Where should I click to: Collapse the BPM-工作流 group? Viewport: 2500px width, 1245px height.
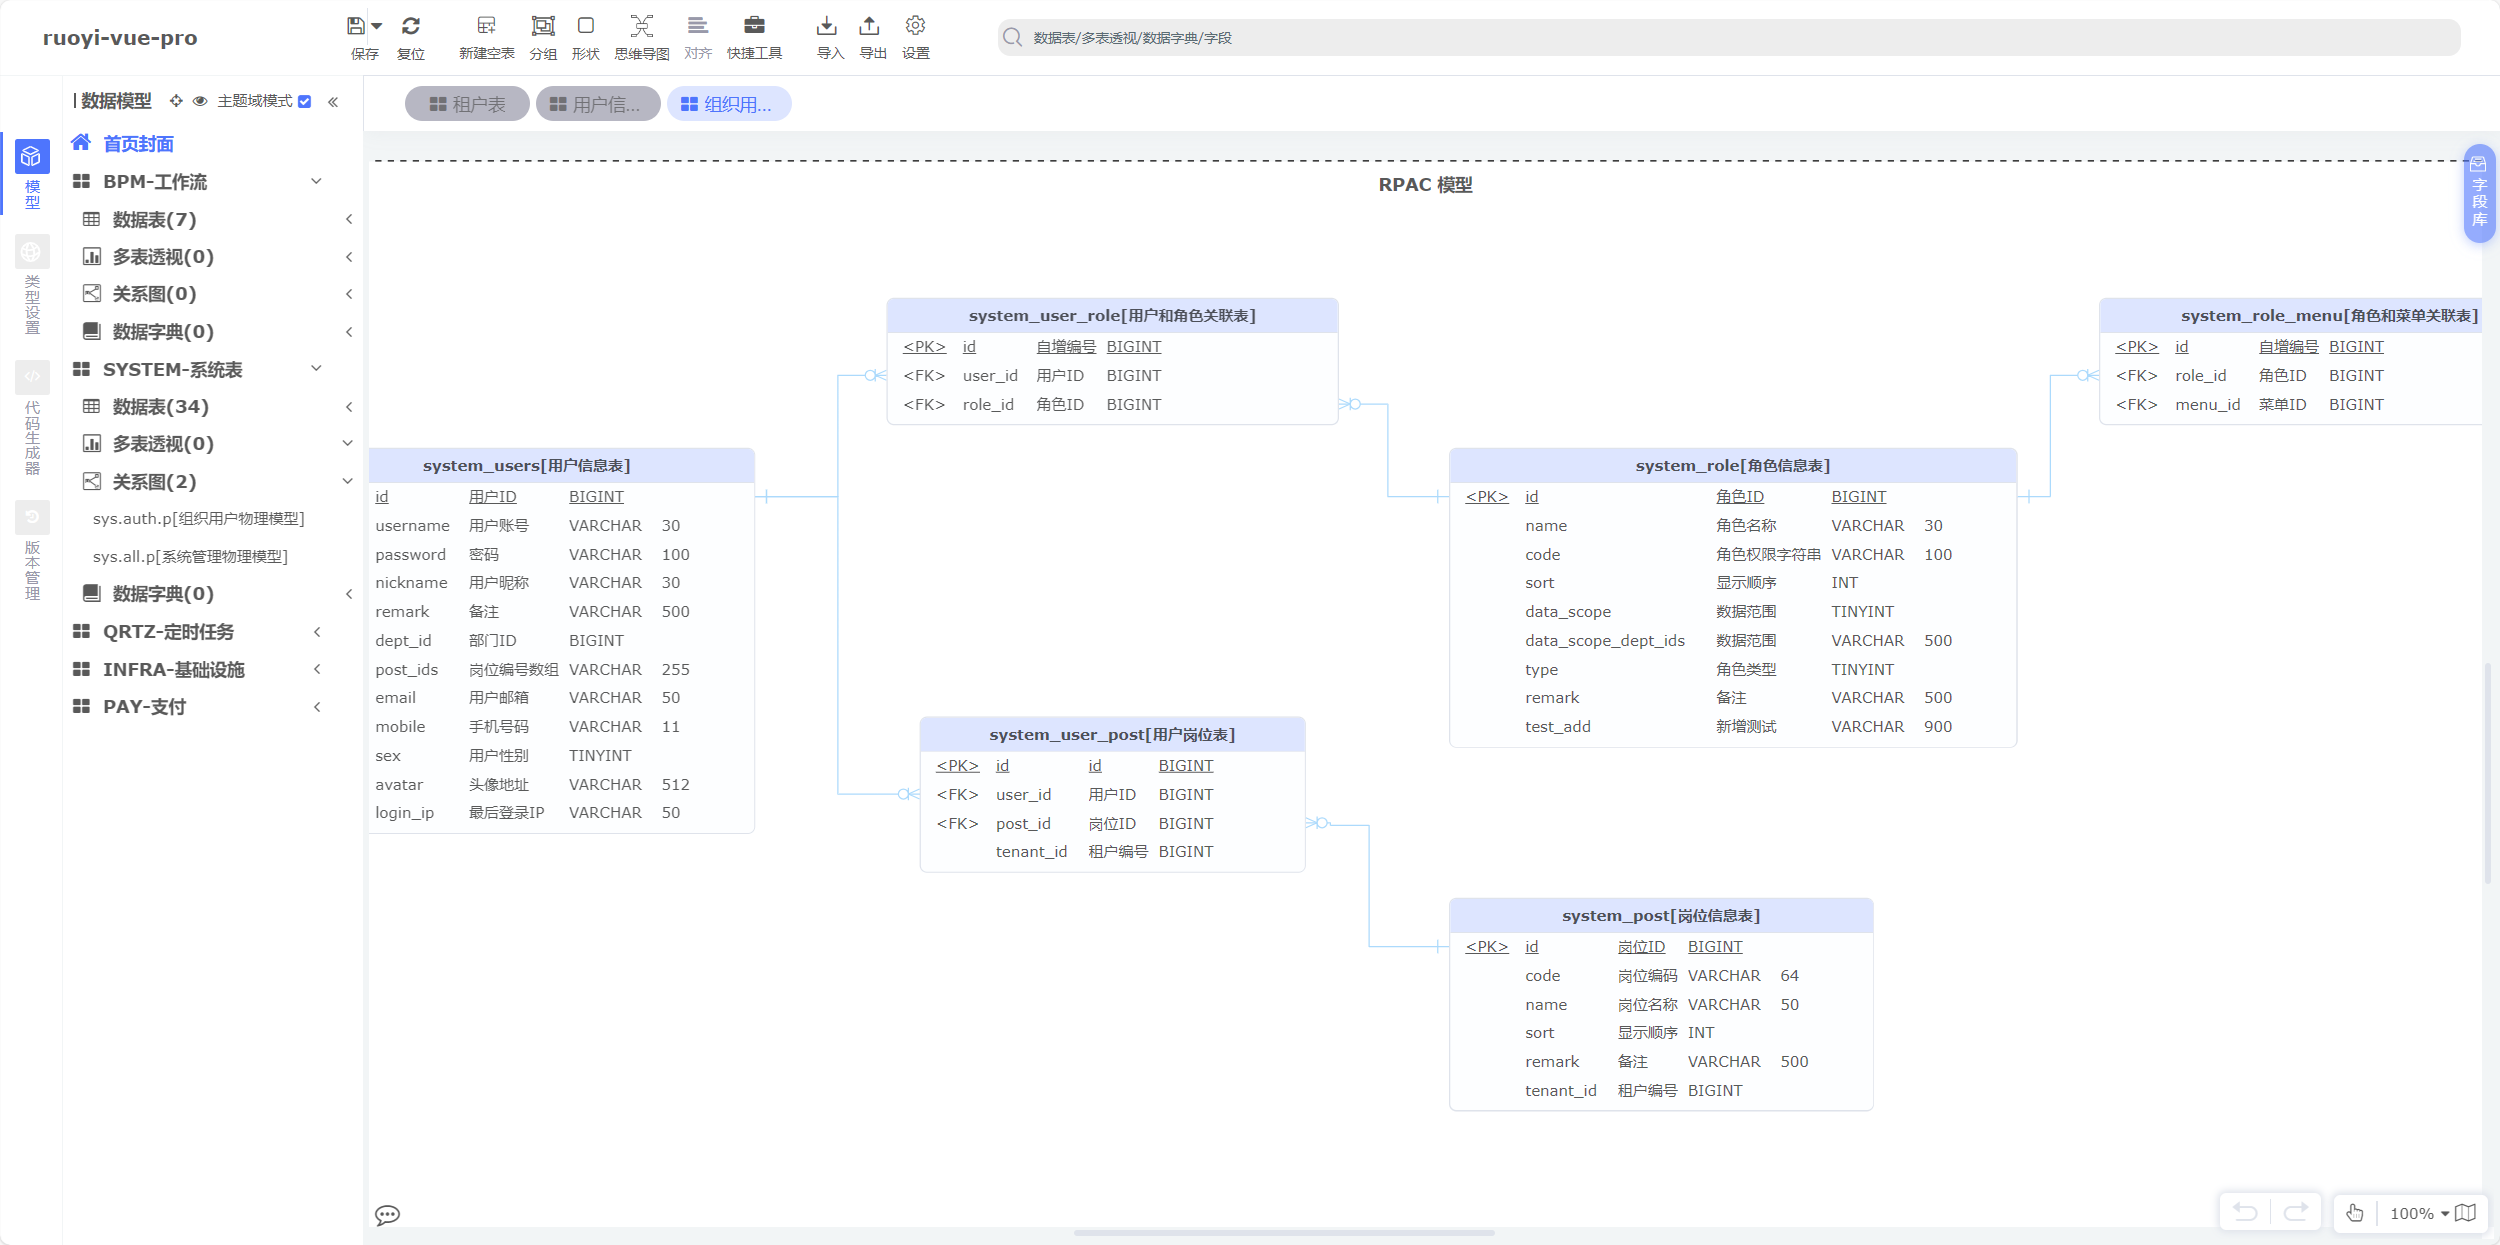tap(316, 181)
